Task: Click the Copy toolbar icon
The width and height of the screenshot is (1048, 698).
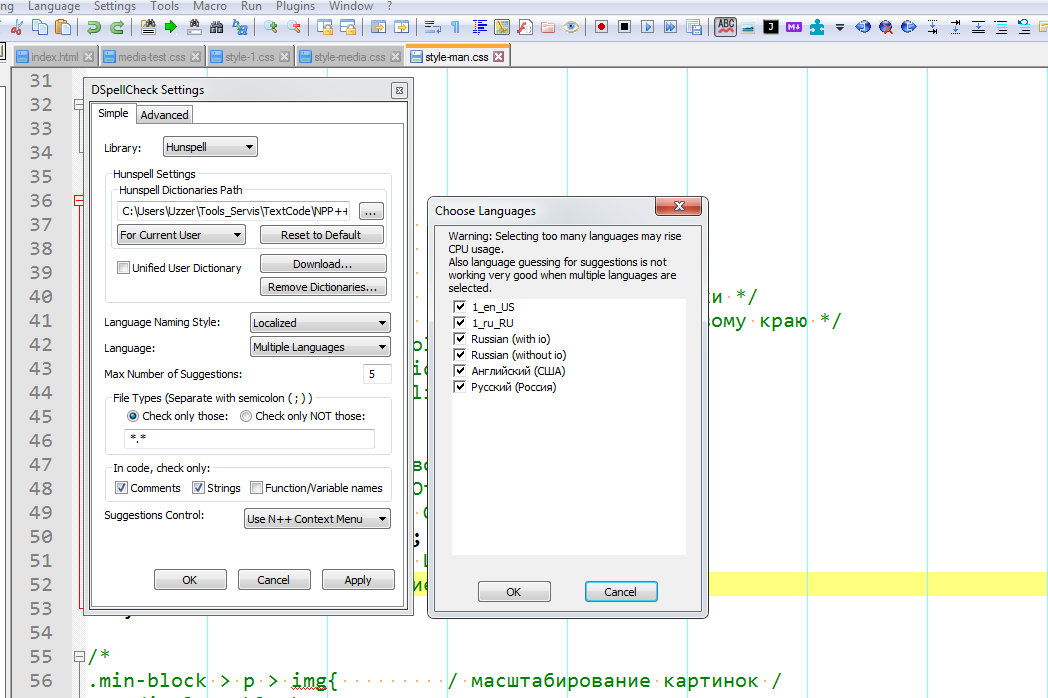Action: tap(40, 27)
